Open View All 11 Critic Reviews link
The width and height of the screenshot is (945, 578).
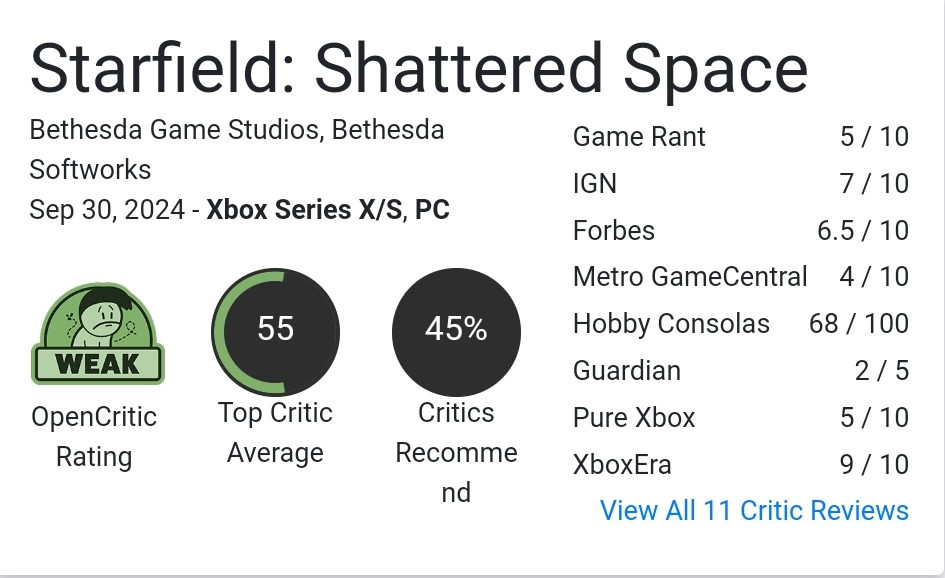coord(753,510)
